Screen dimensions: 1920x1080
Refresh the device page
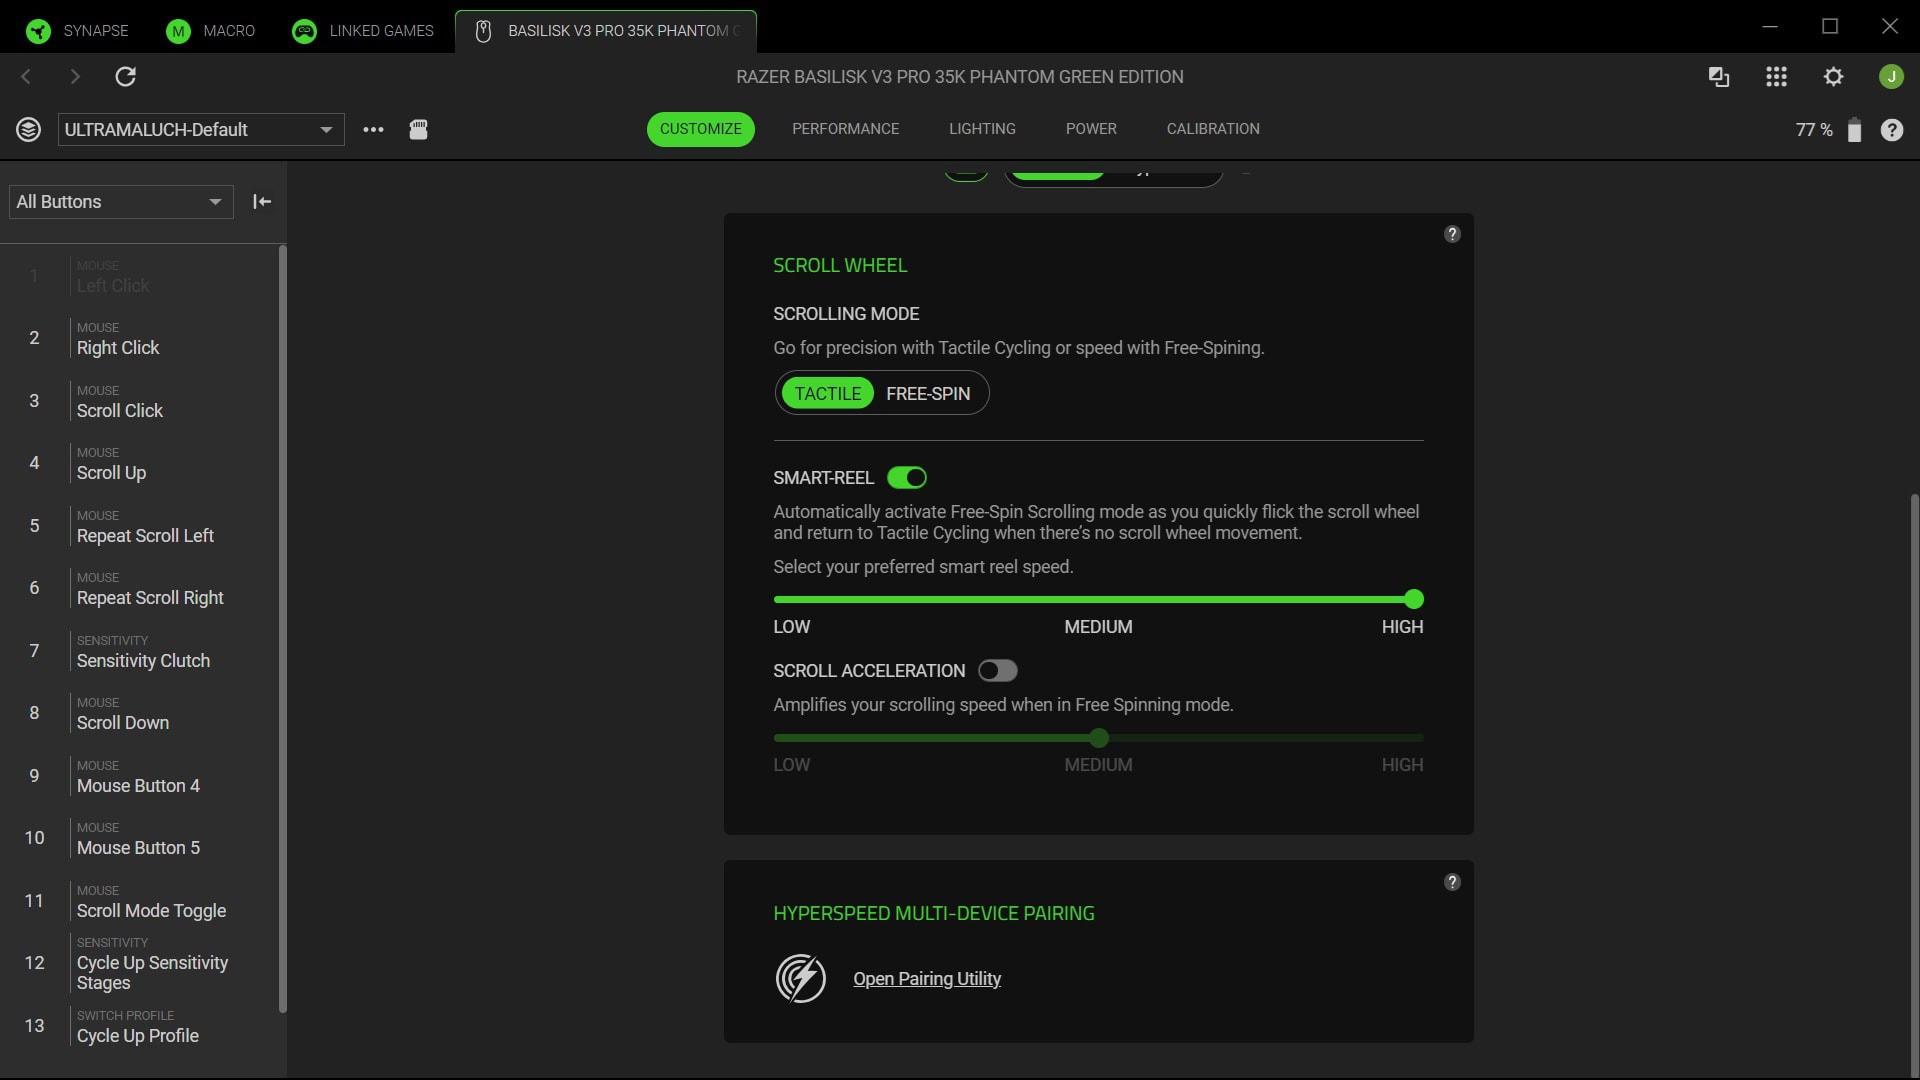click(x=126, y=76)
